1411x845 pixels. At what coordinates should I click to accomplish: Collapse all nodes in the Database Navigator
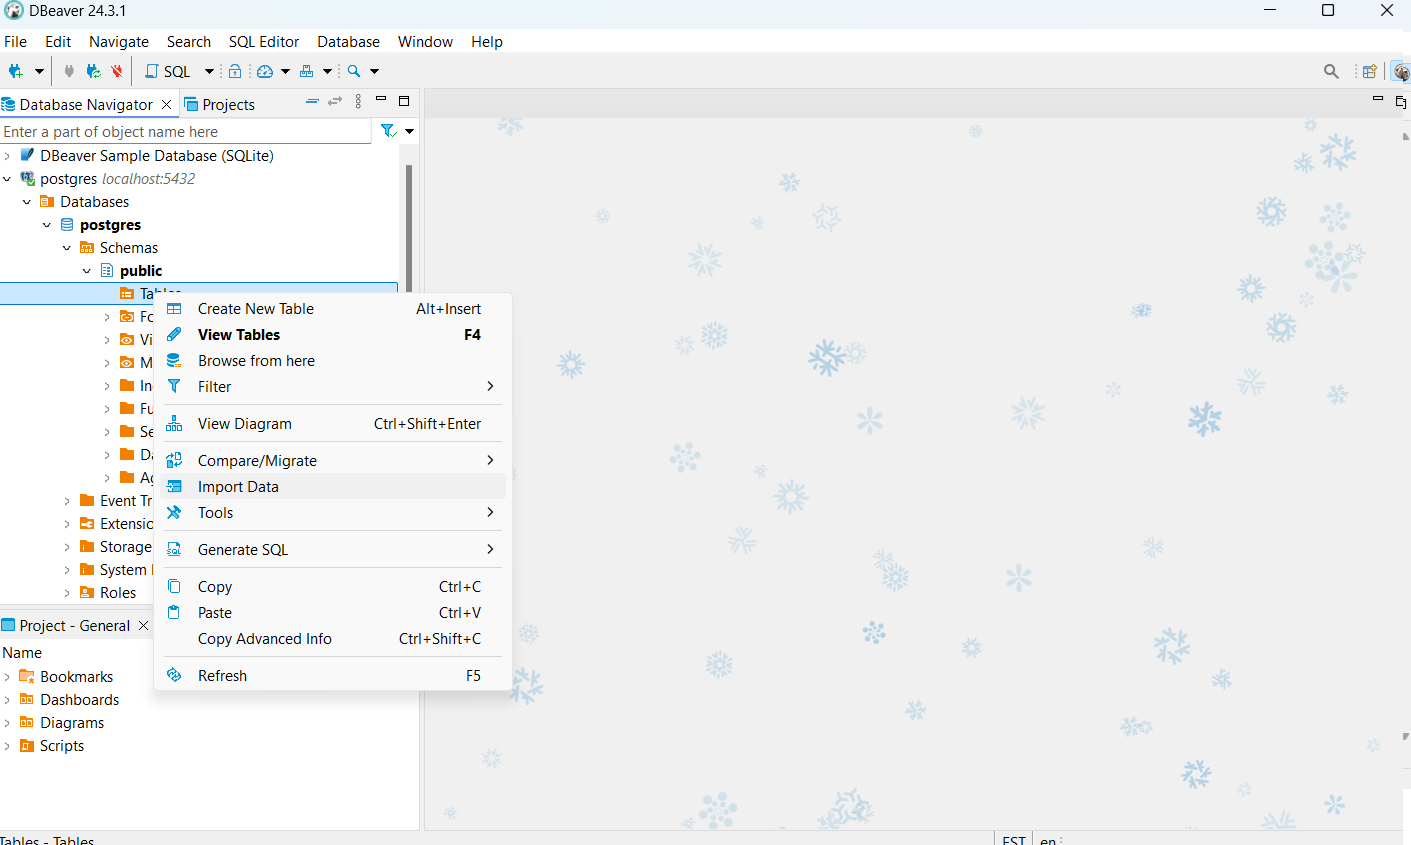(x=312, y=101)
